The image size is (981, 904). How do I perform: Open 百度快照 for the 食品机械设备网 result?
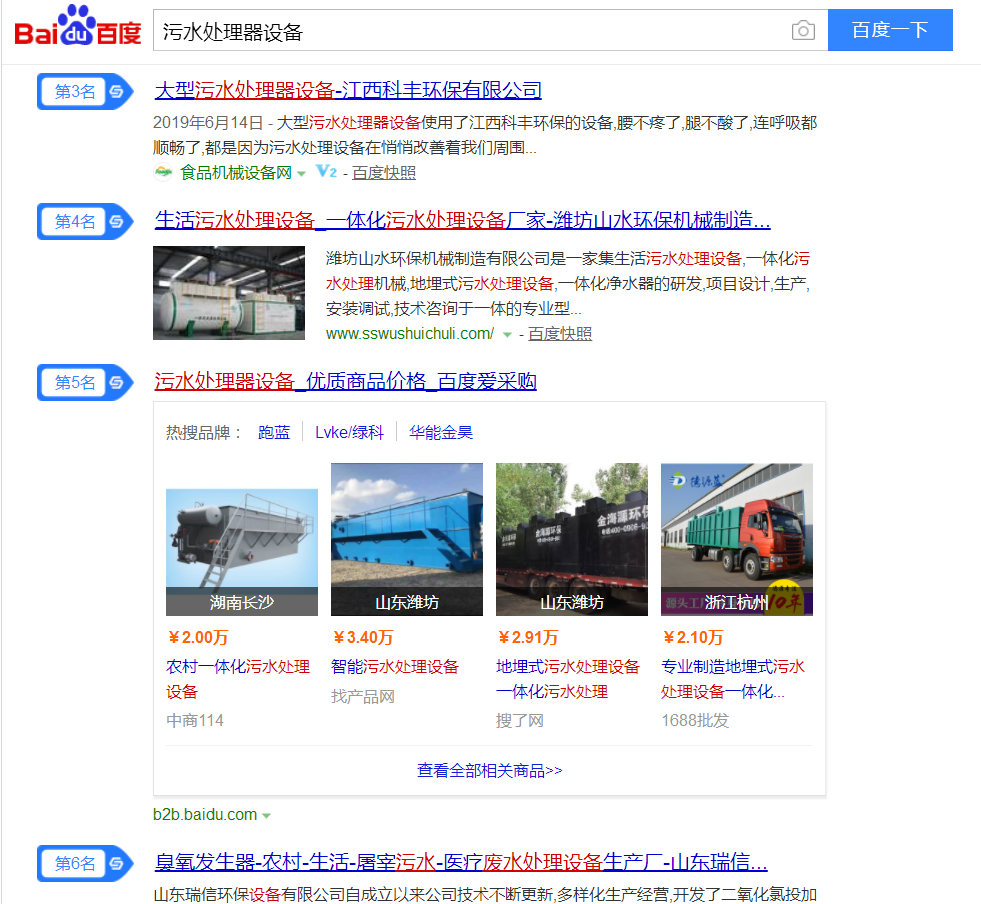click(x=384, y=173)
